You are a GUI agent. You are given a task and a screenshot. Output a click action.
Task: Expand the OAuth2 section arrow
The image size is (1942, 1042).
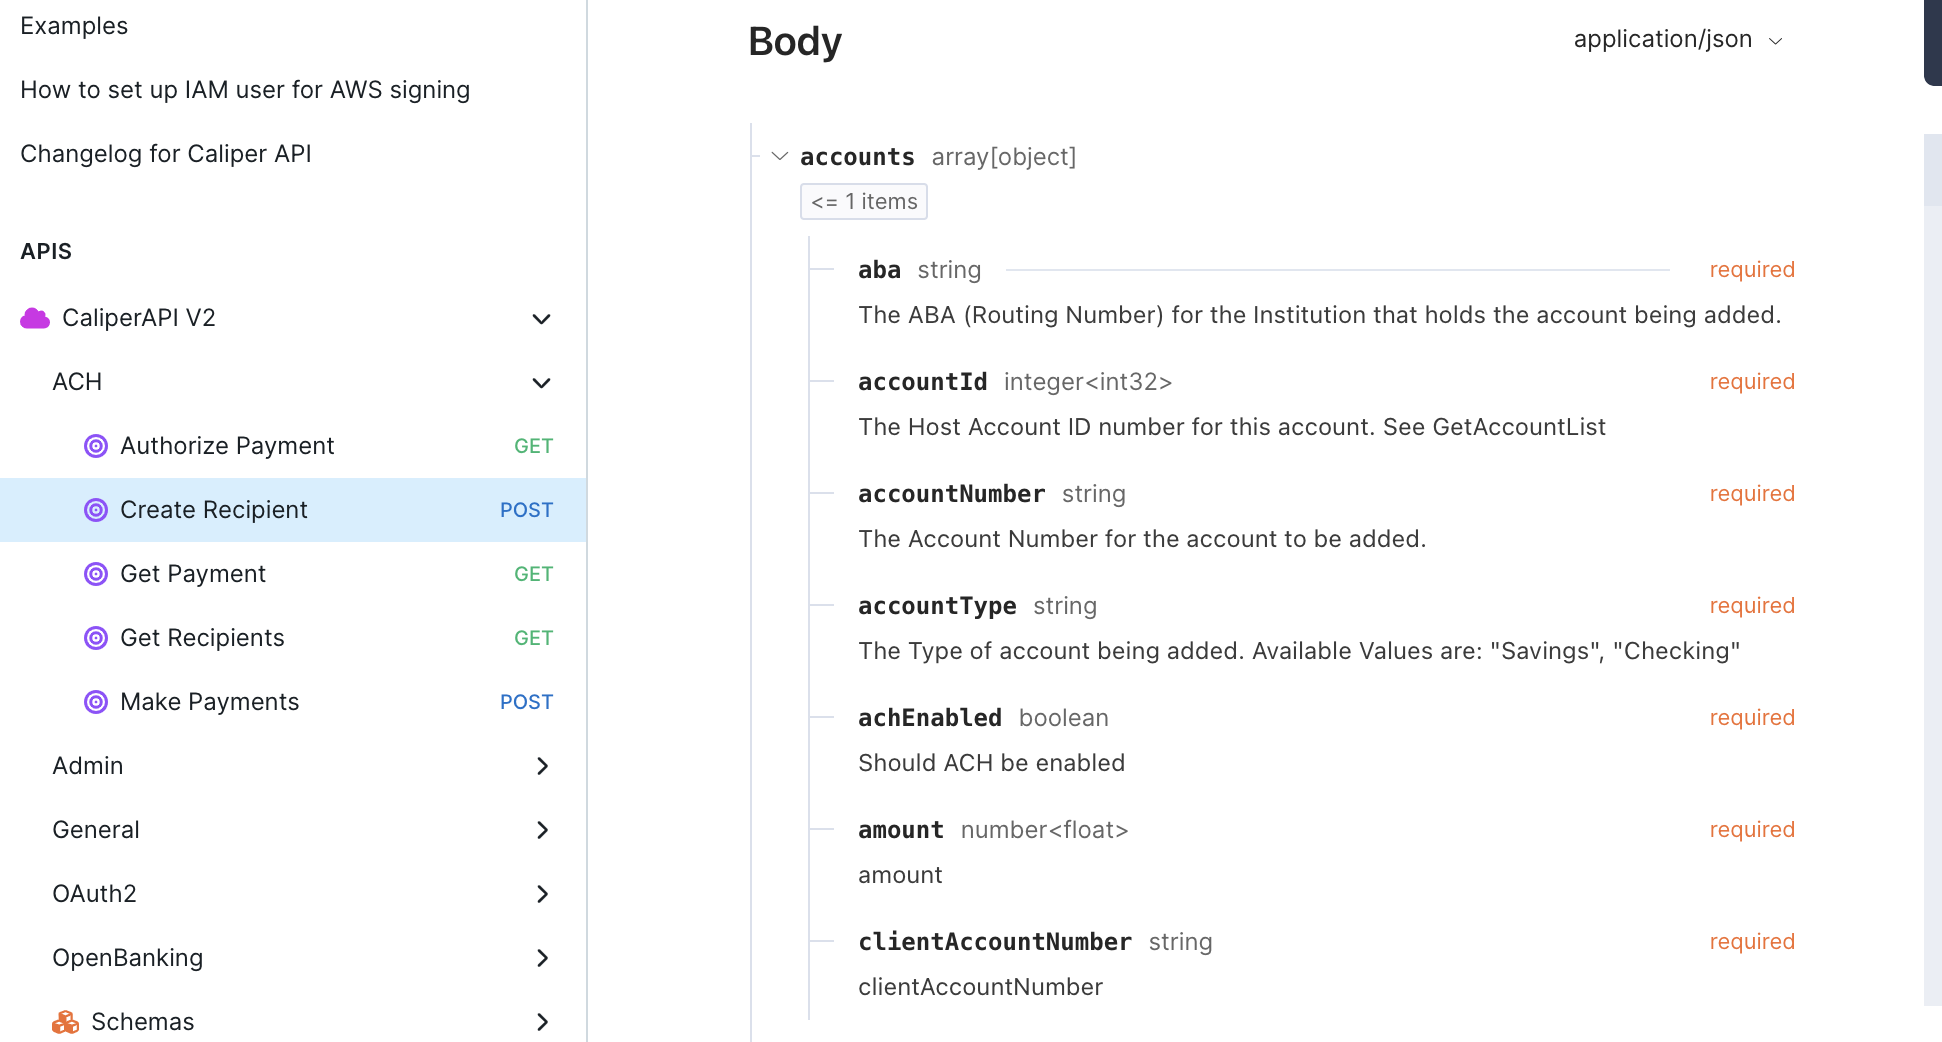tap(542, 894)
